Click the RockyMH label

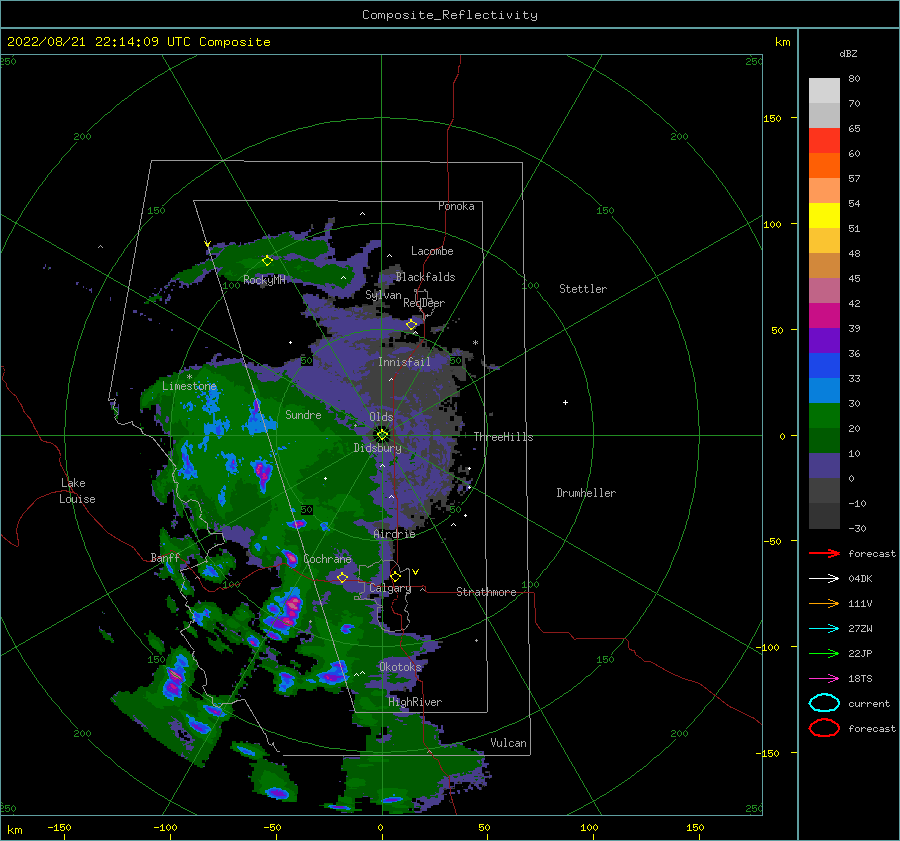pos(264,280)
